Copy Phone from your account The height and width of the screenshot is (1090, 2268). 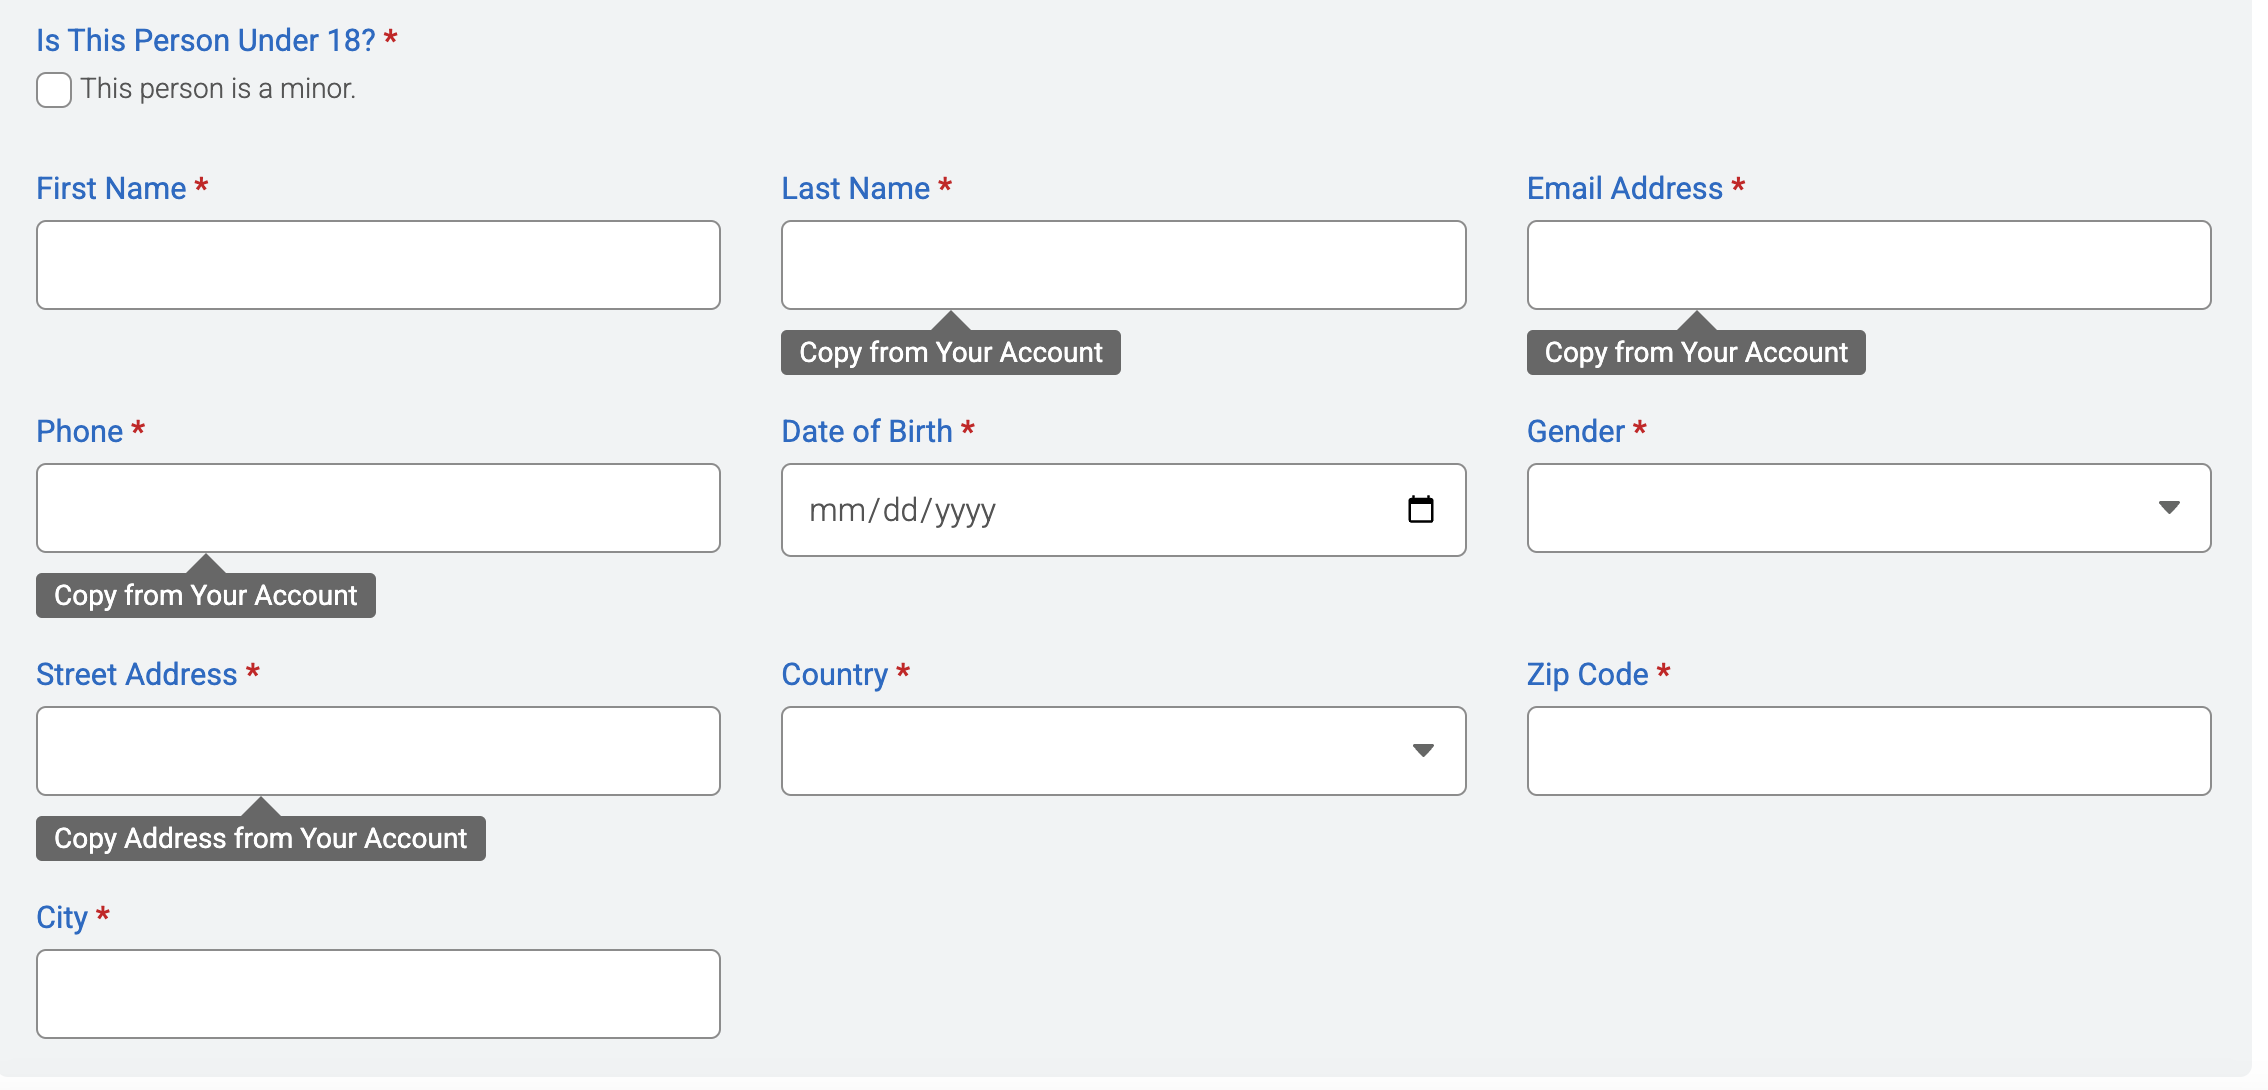click(x=205, y=596)
